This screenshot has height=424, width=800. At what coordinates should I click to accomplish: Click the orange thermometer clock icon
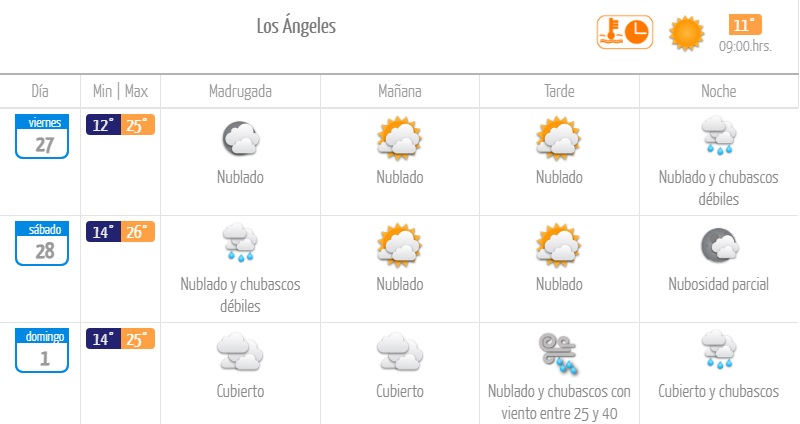pos(624,32)
